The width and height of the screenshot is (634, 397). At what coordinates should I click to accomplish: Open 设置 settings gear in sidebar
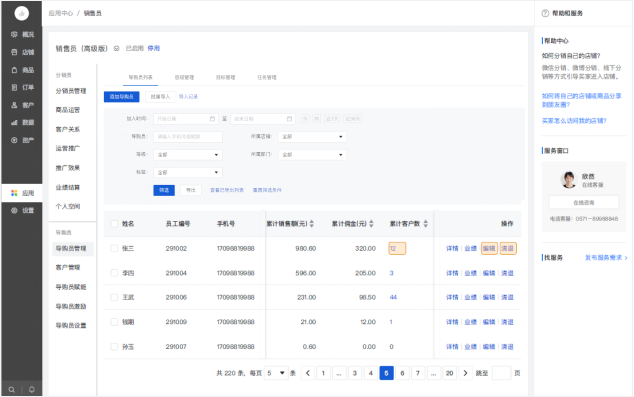tap(14, 210)
